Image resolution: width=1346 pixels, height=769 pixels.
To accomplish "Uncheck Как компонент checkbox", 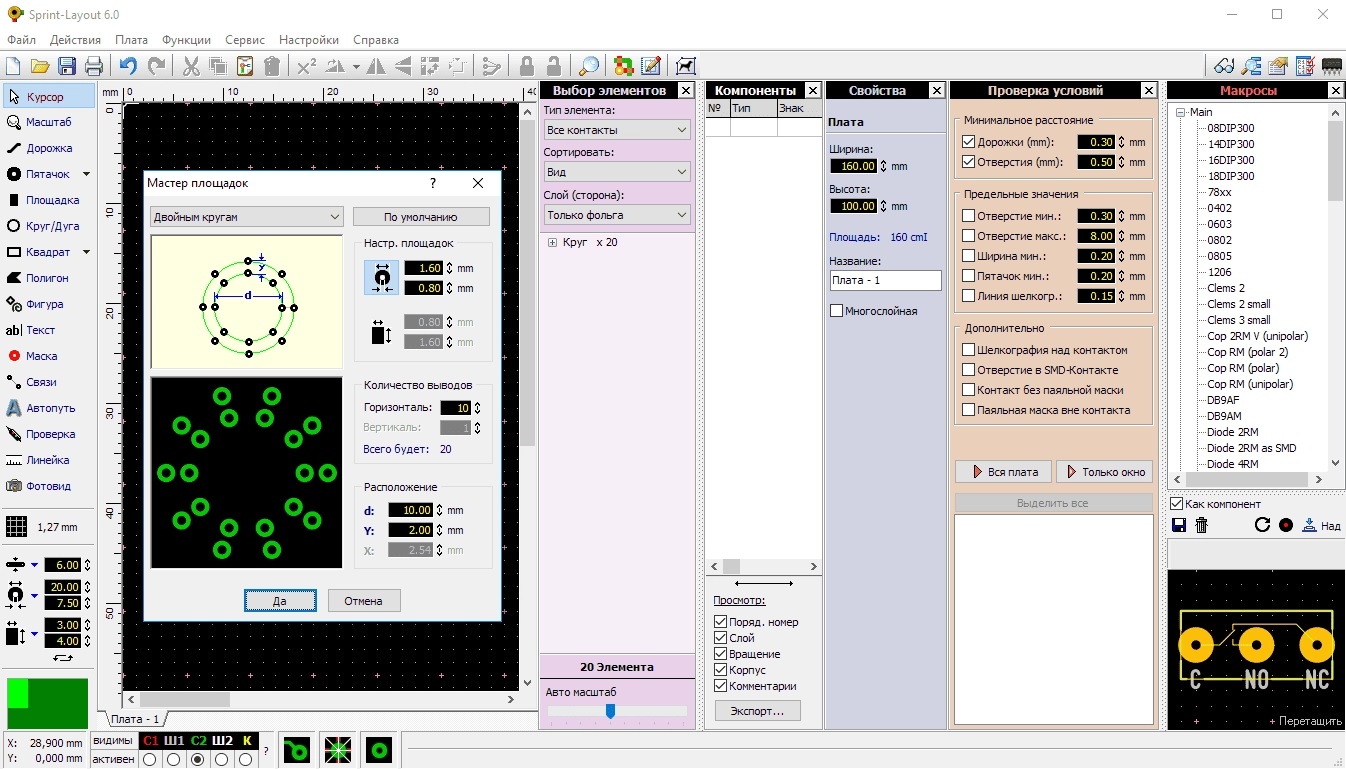I will click(x=1177, y=504).
